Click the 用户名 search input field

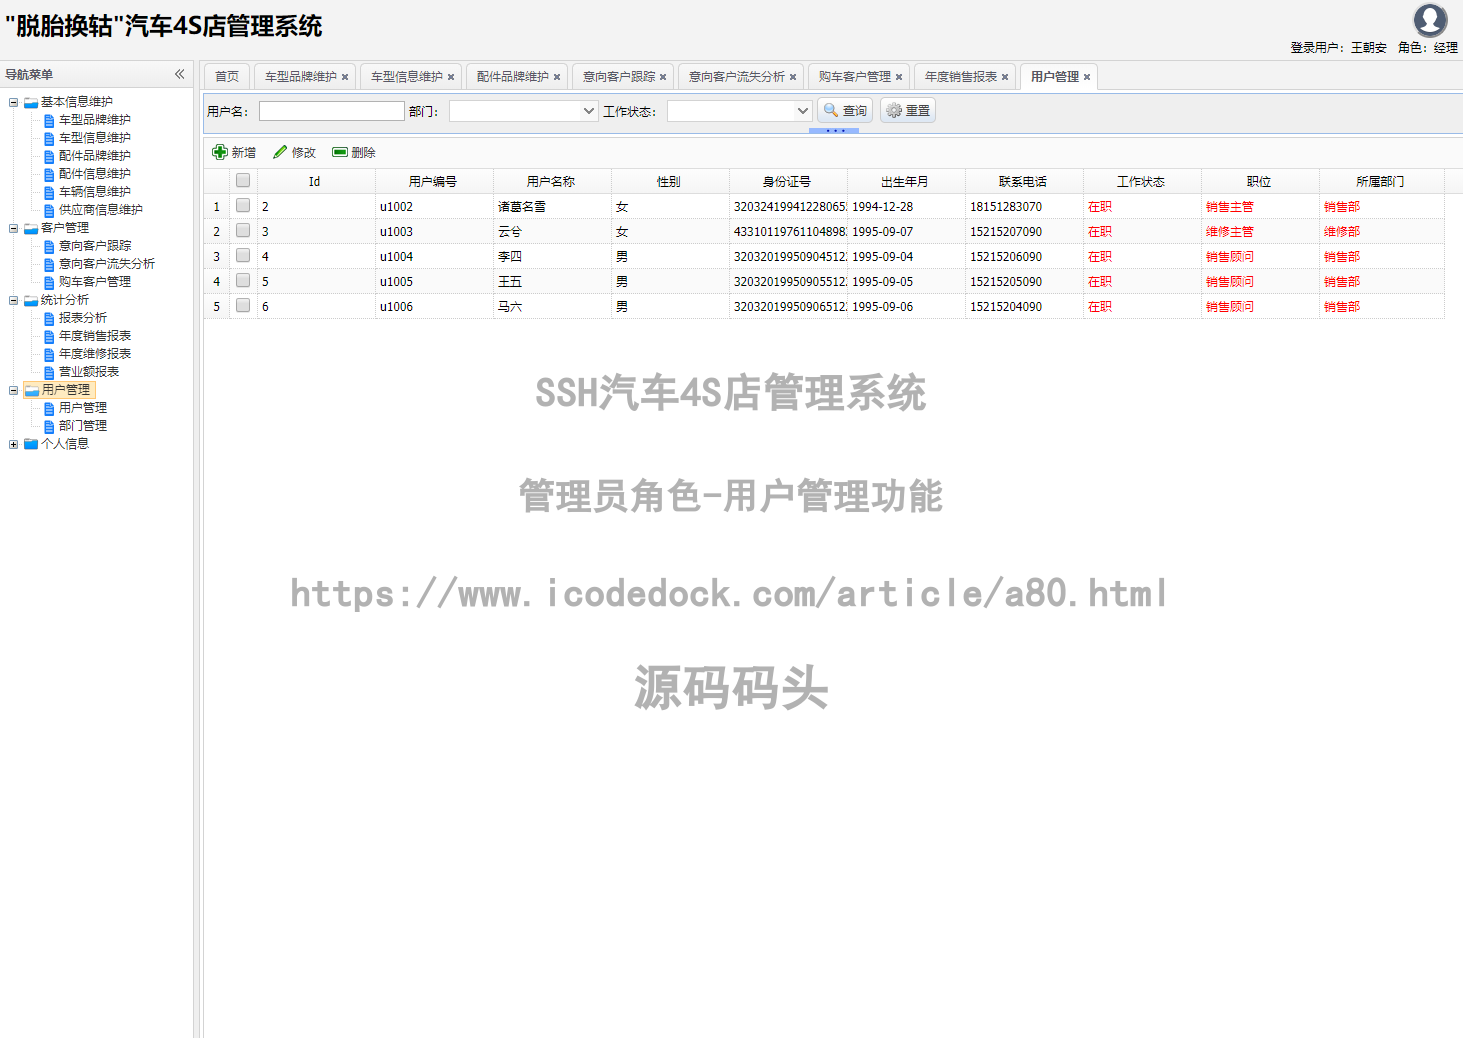[x=332, y=111]
